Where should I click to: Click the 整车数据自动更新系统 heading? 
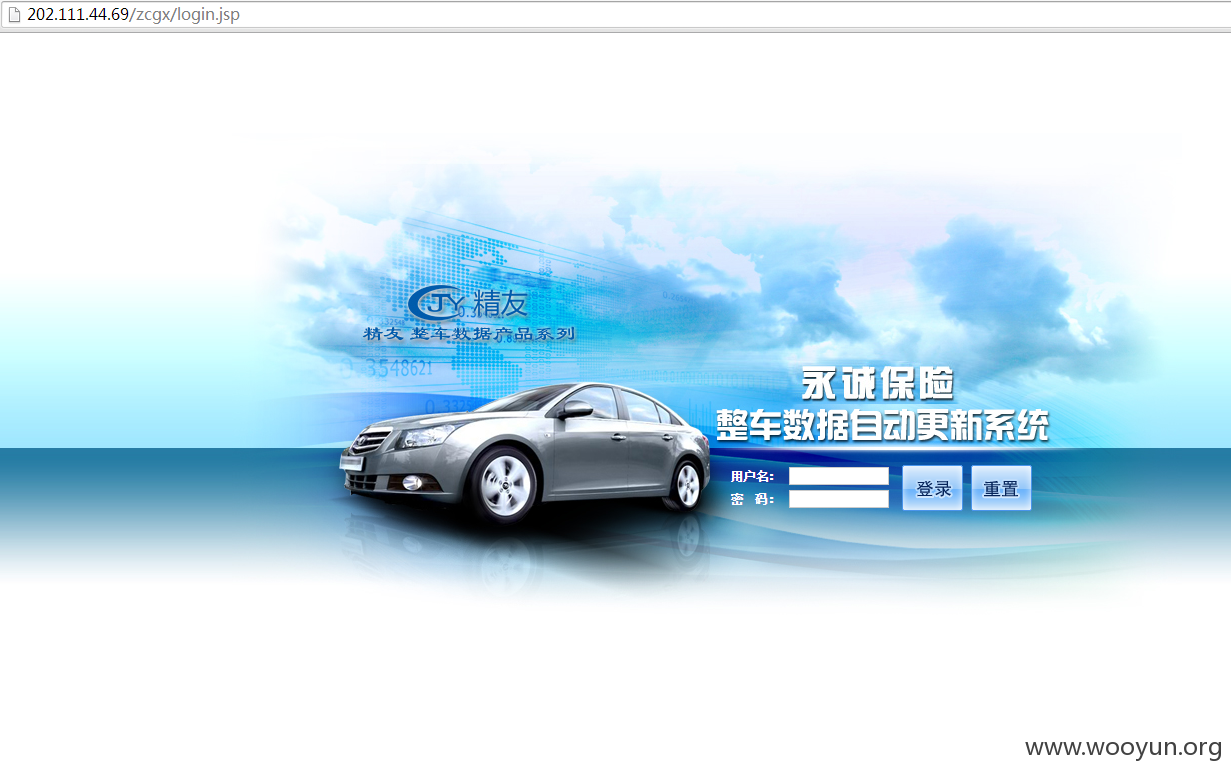click(x=882, y=425)
